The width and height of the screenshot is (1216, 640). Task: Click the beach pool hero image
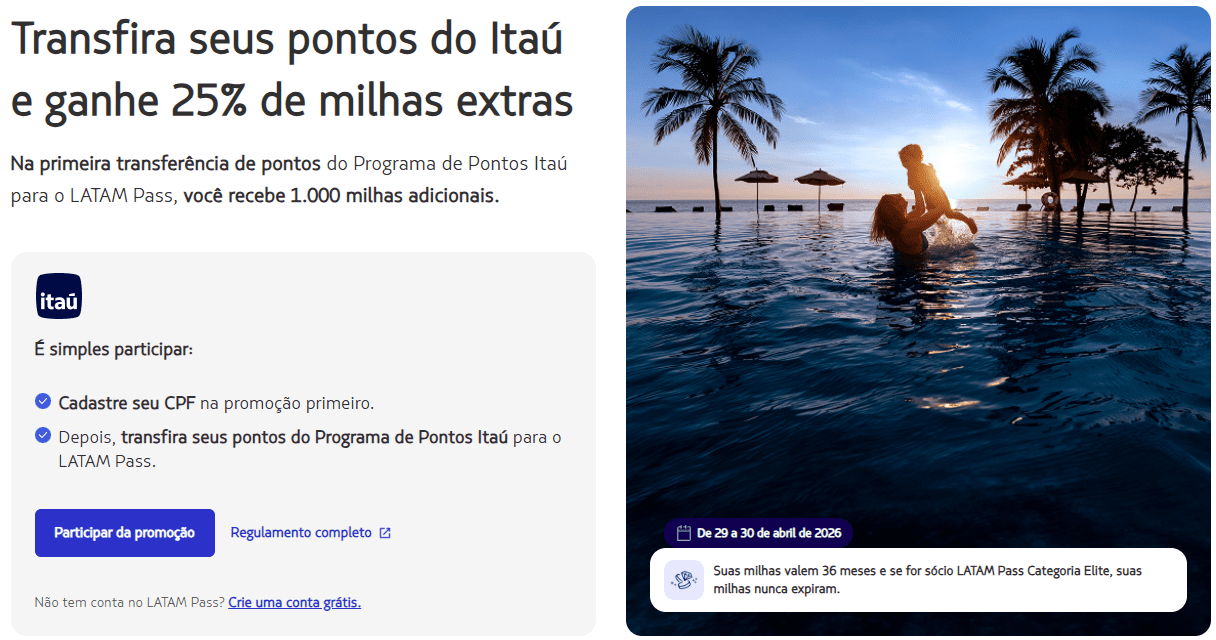click(918, 320)
